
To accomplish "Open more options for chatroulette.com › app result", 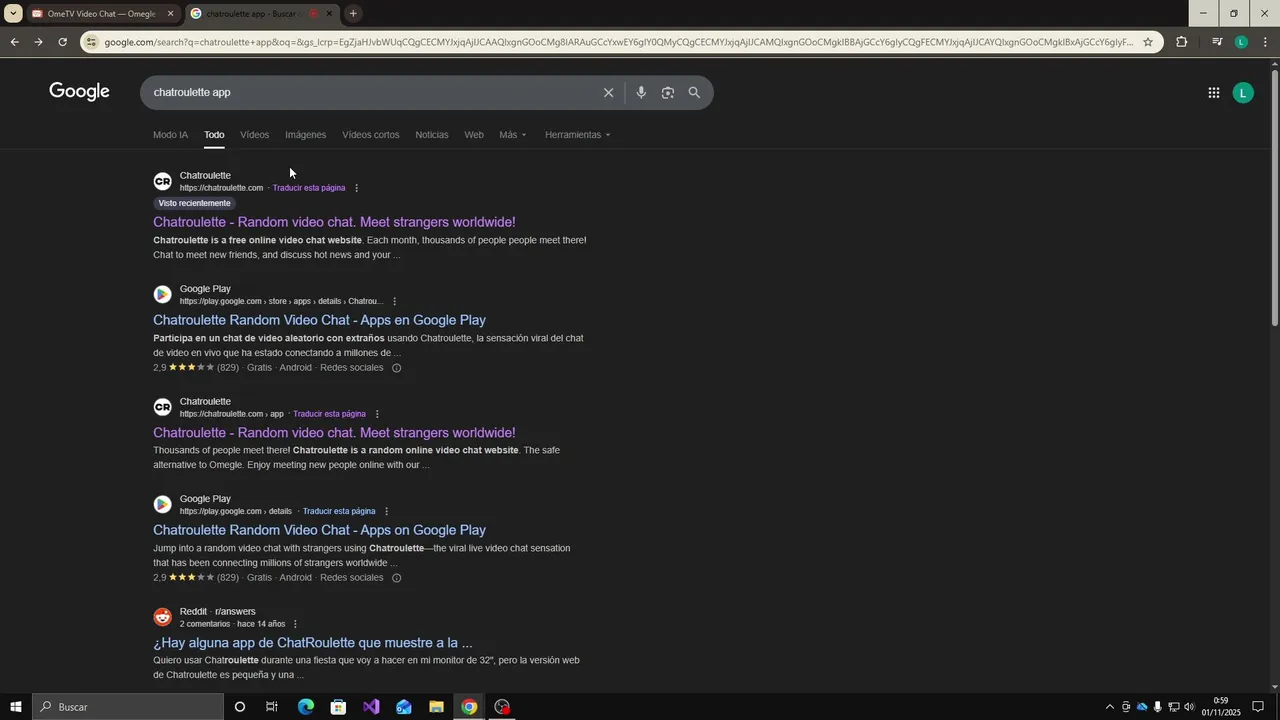I will click(x=377, y=414).
